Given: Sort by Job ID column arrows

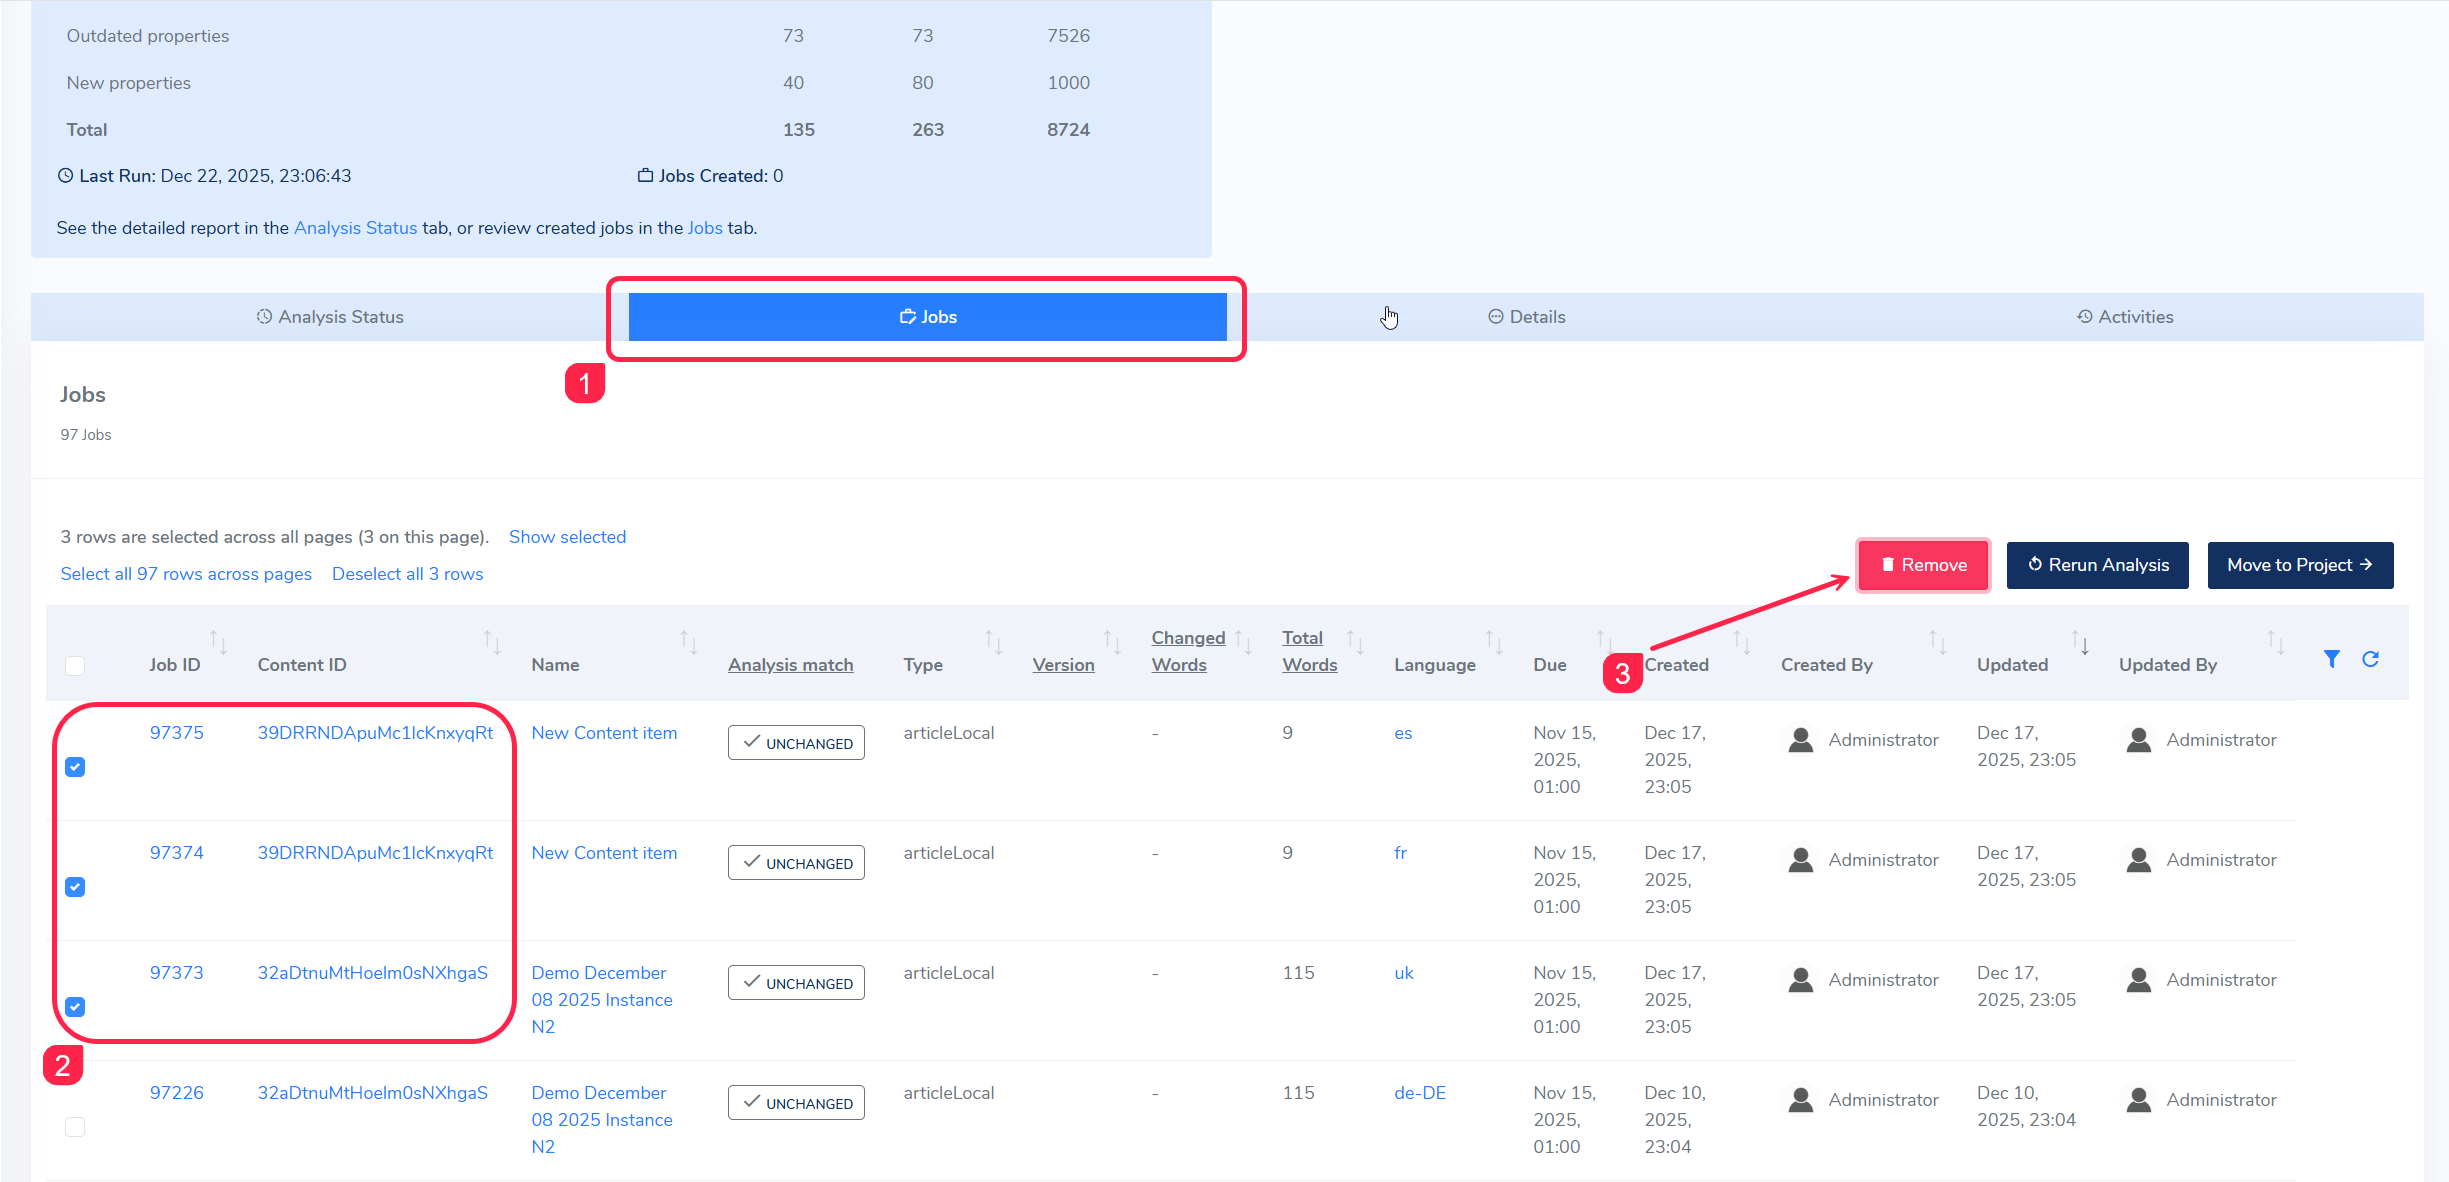Looking at the screenshot, I should tap(218, 642).
